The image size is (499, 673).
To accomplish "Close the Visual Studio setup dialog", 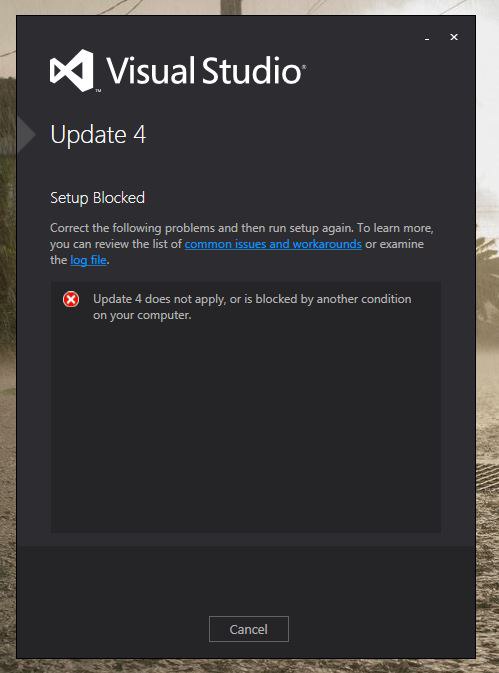I will pos(454,37).
